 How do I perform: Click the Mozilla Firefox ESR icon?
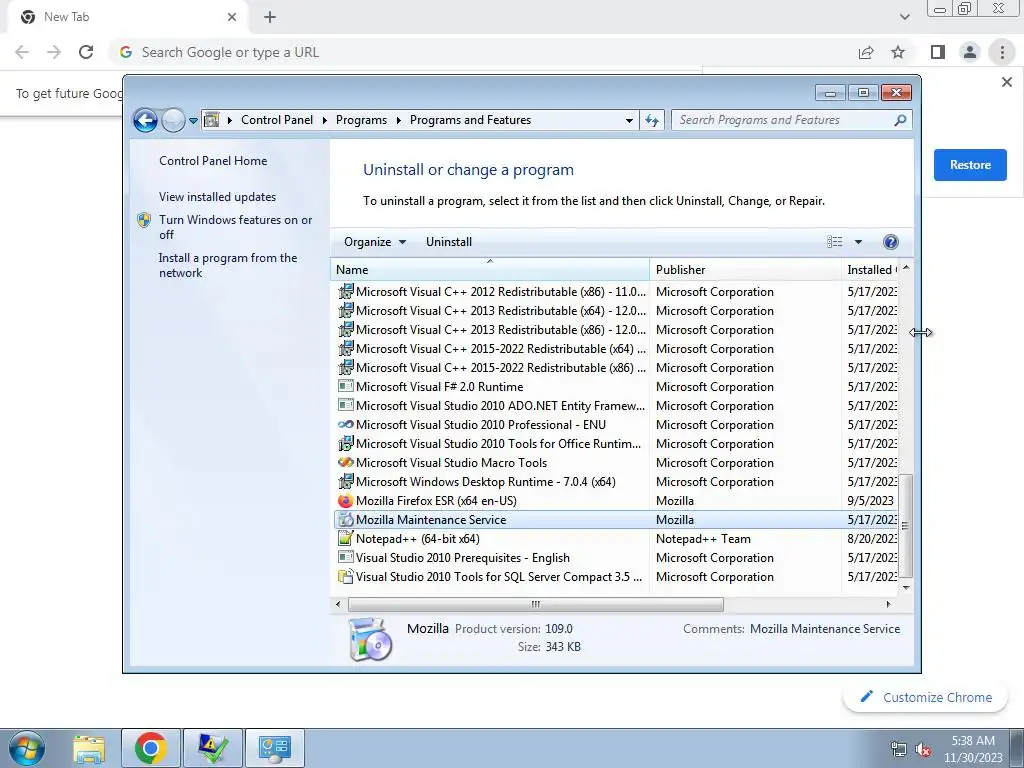point(345,501)
